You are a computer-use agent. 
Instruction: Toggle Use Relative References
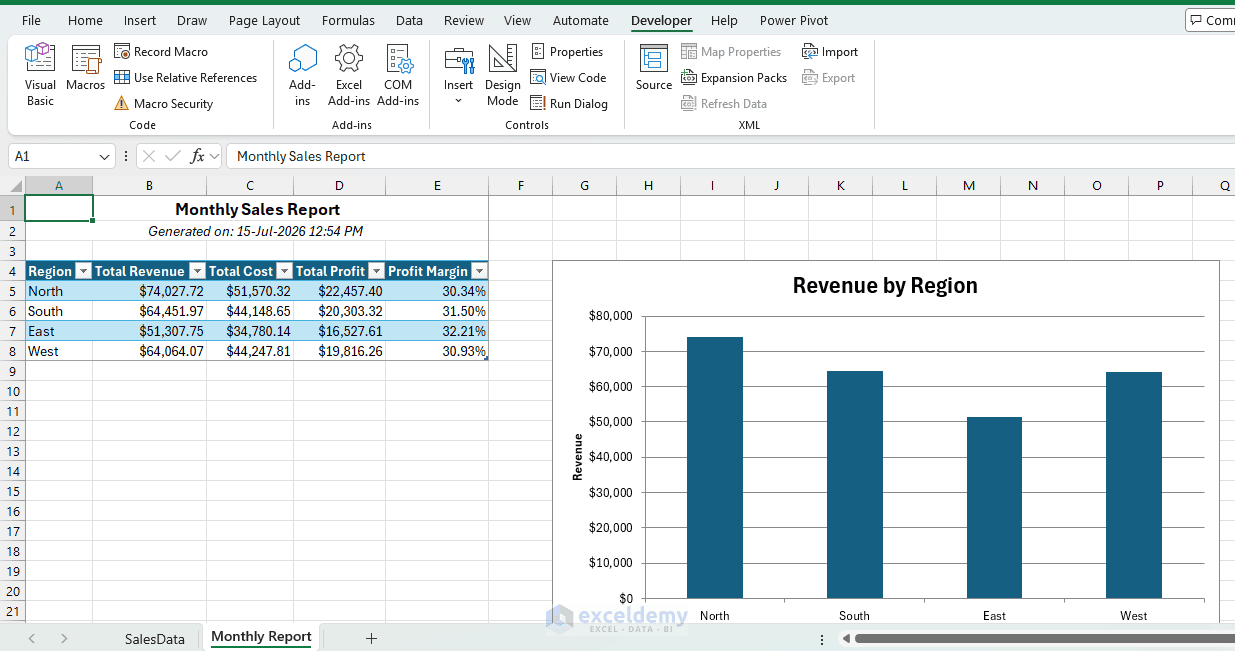[x=185, y=77]
